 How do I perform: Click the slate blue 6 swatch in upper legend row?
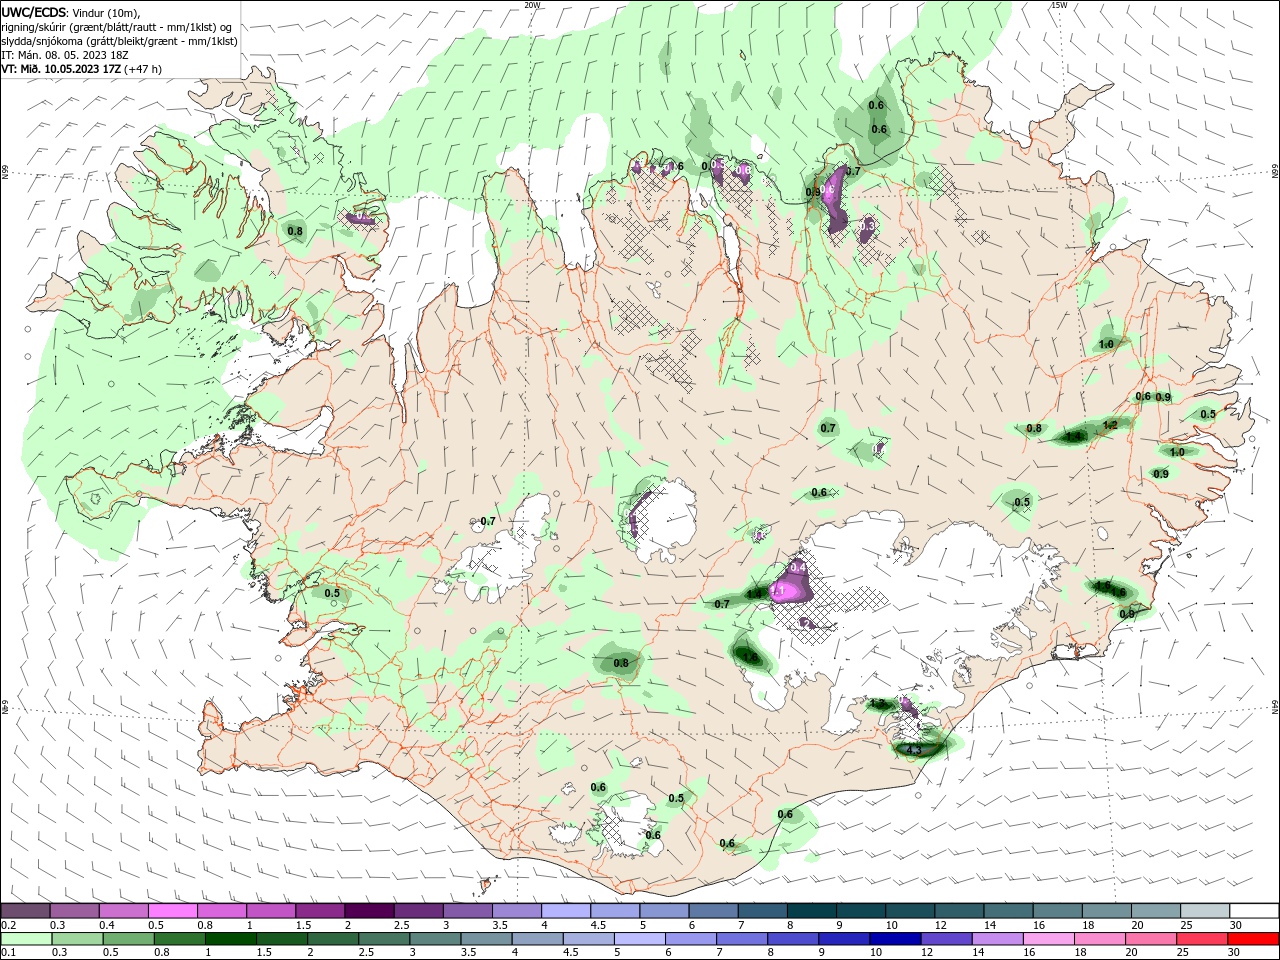click(713, 910)
